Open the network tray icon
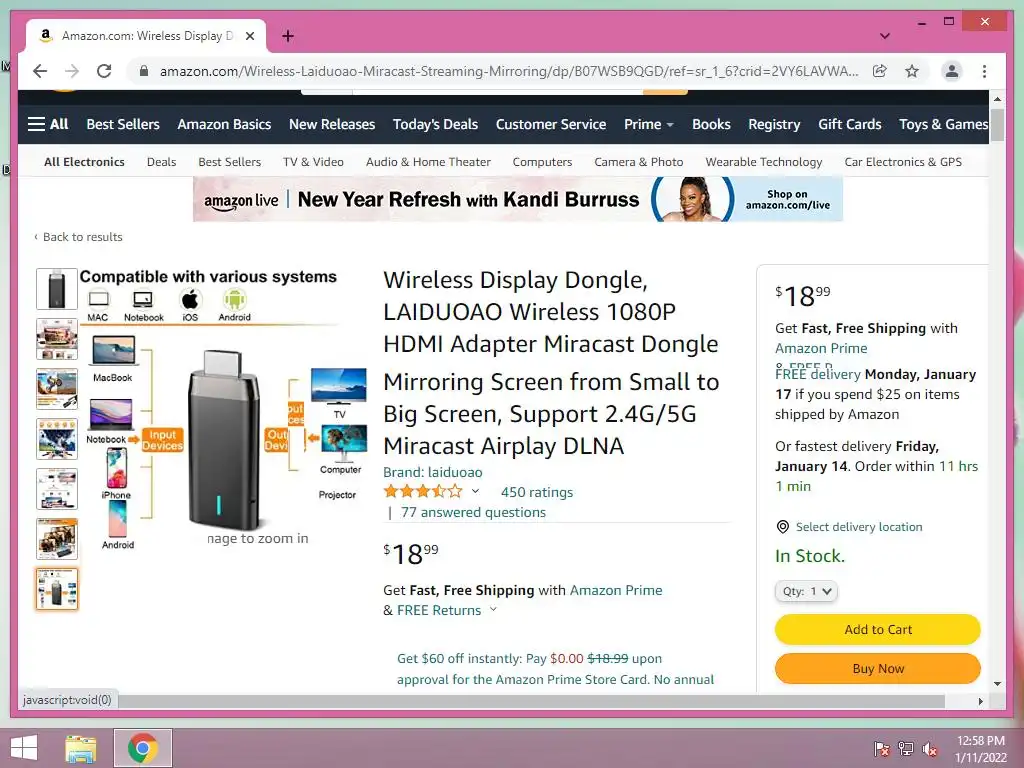1024x768 pixels. click(x=905, y=748)
